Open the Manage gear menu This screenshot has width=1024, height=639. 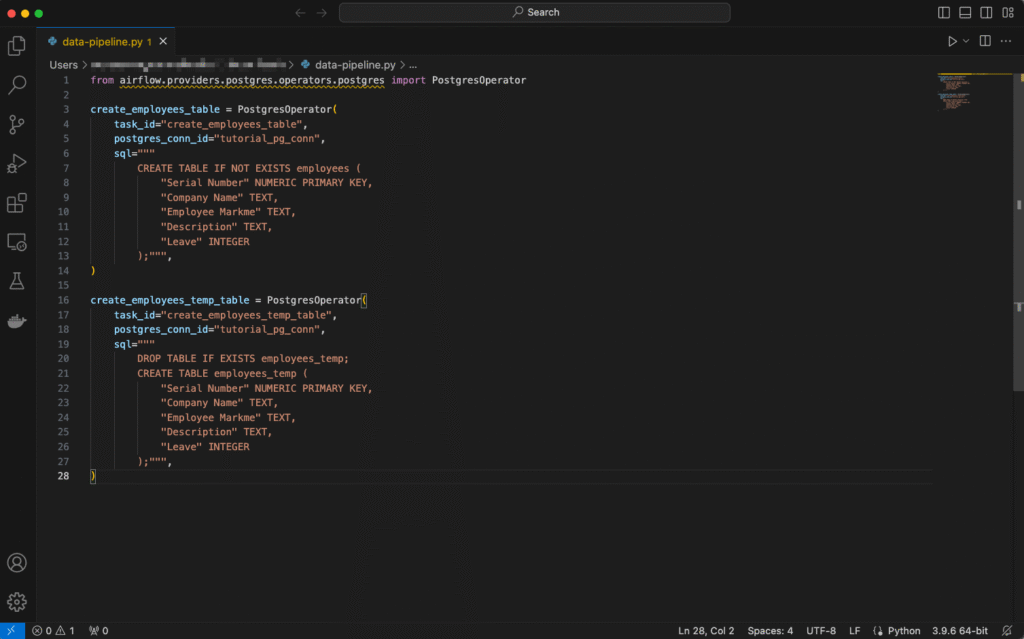tap(17, 601)
